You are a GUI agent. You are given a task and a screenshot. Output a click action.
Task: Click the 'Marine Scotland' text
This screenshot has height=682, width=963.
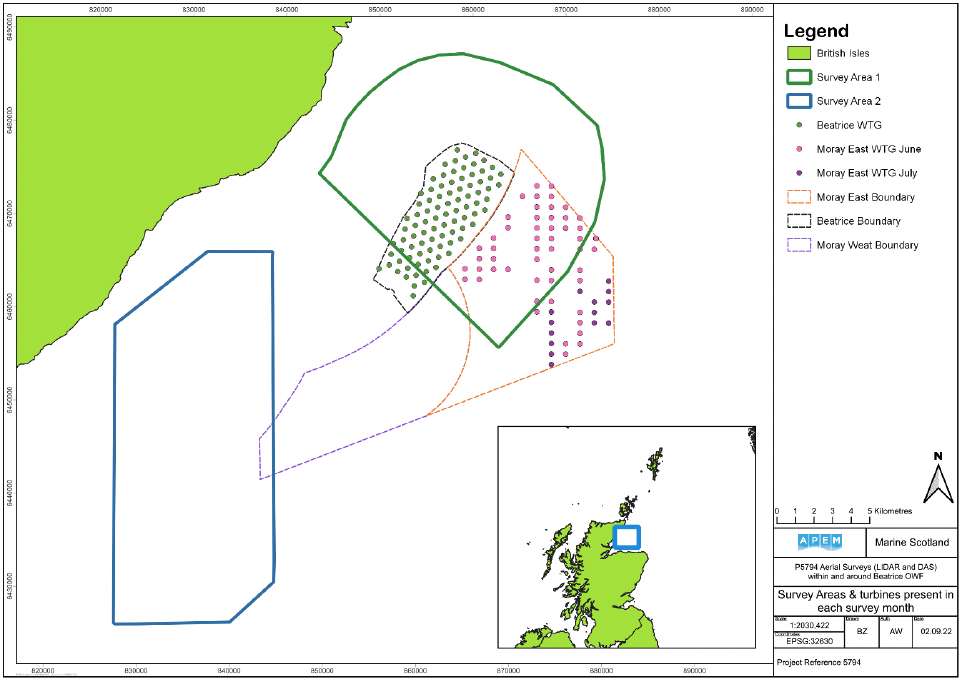click(911, 543)
